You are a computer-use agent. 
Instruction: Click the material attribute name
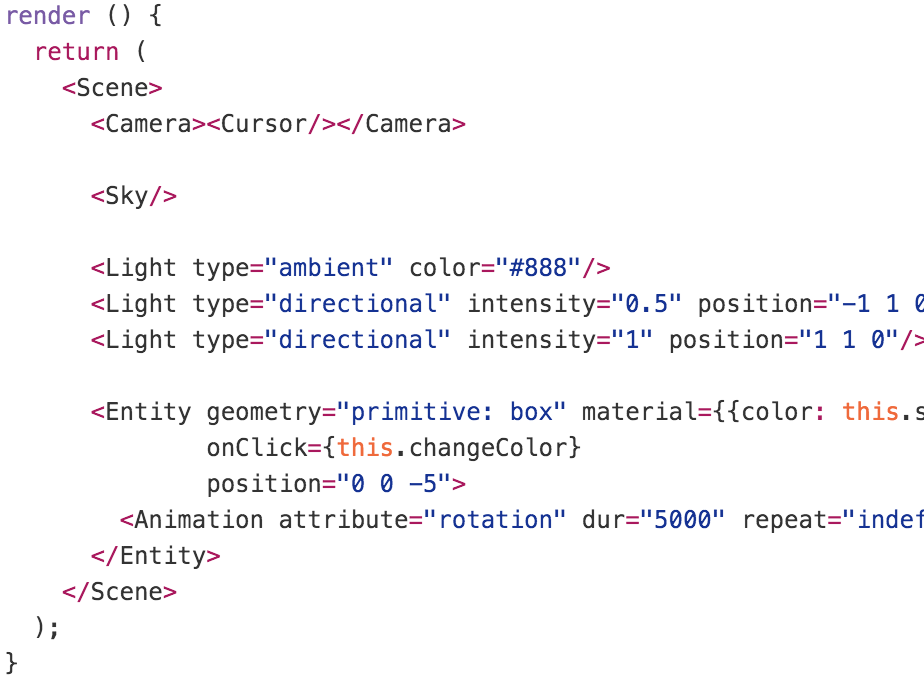[x=639, y=412]
